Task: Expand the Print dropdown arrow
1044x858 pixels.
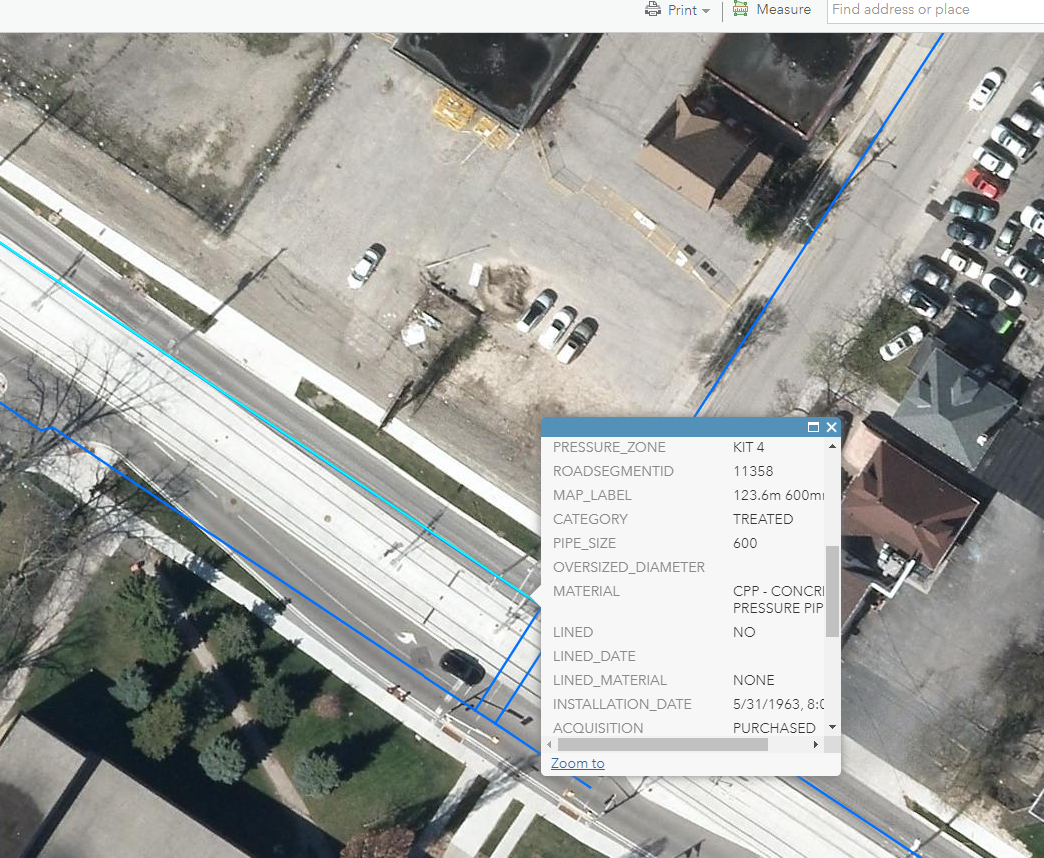Action: click(706, 11)
